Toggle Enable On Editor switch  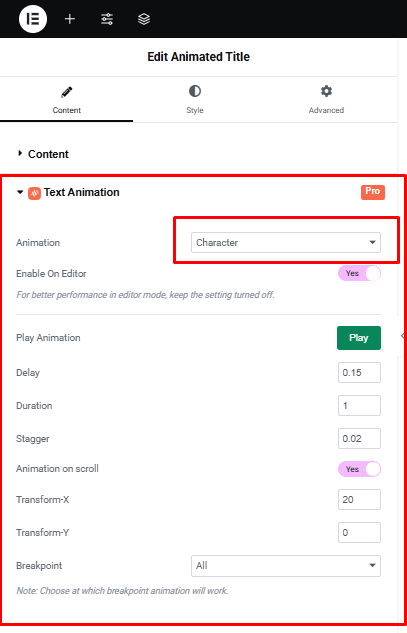(359, 273)
